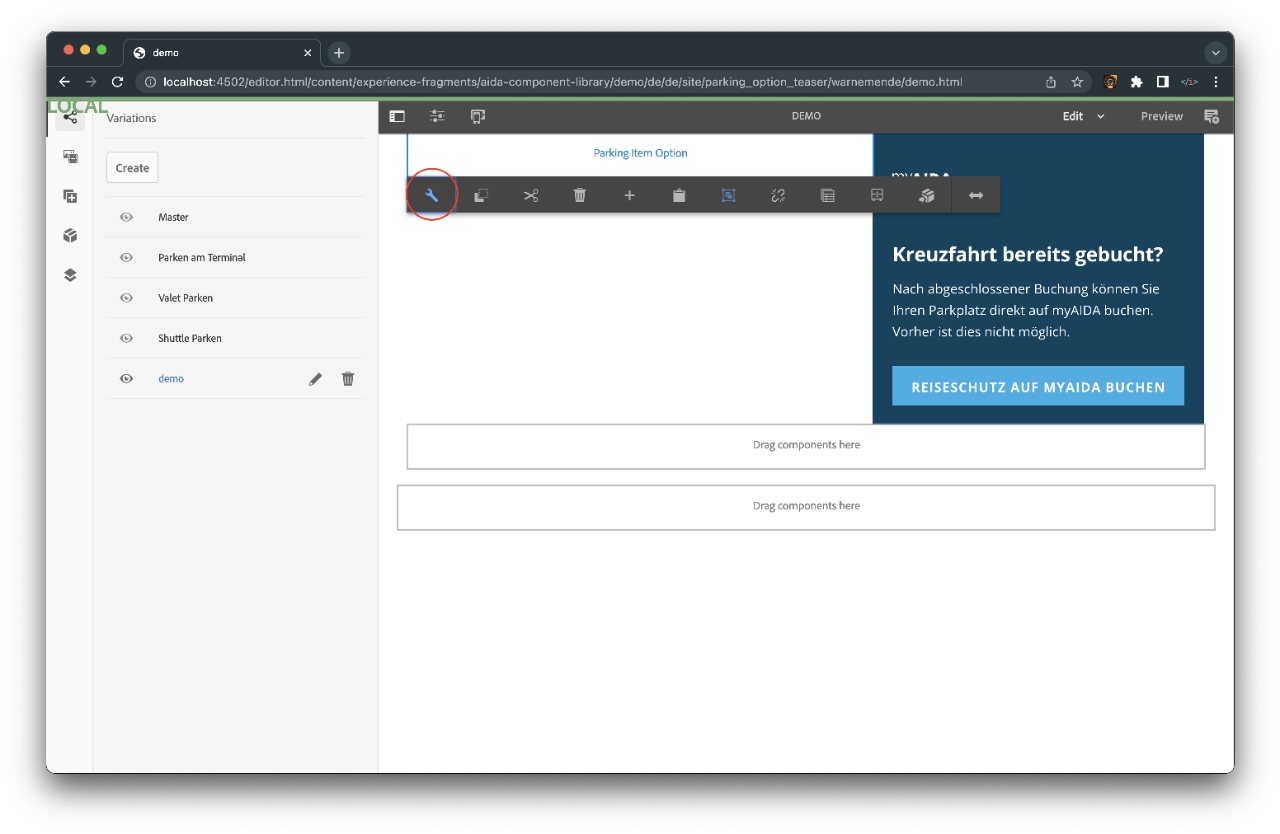Delete the selected component with toolbar trash icon
Screen dimensions: 1280x834
pyautogui.click(x=580, y=196)
